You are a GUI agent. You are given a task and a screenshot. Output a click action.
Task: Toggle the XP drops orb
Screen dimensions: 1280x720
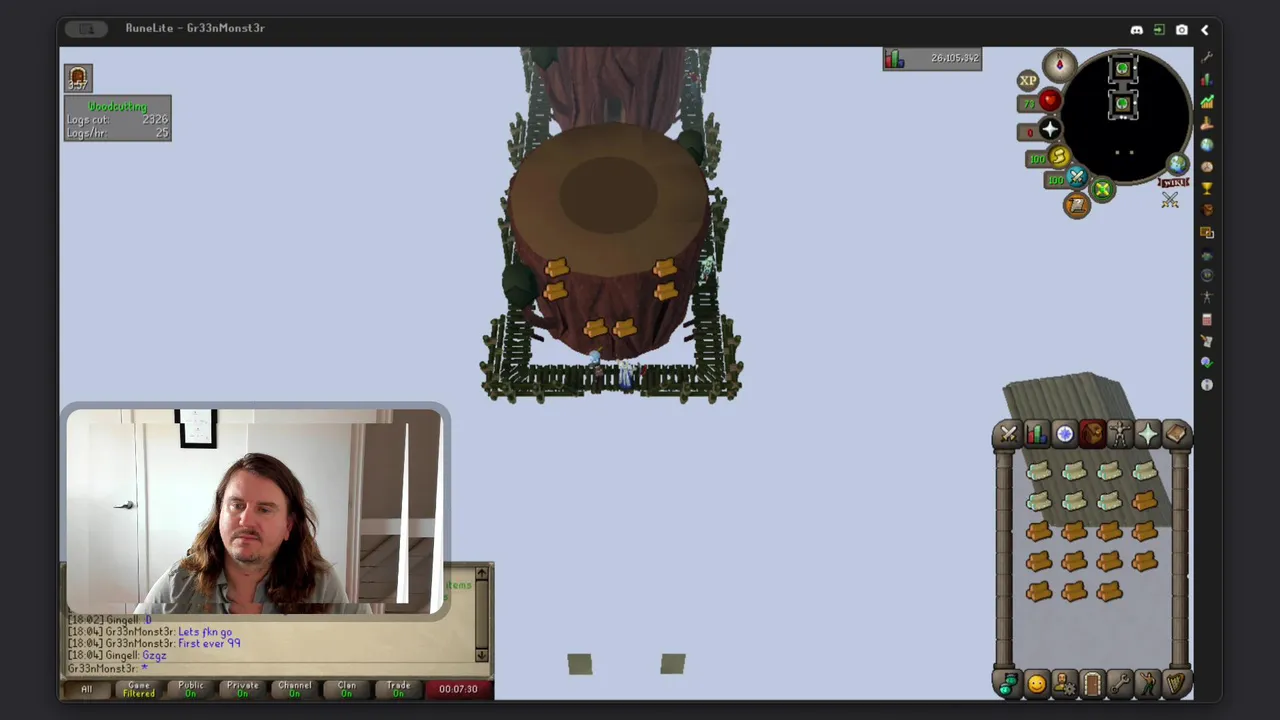tap(1028, 81)
